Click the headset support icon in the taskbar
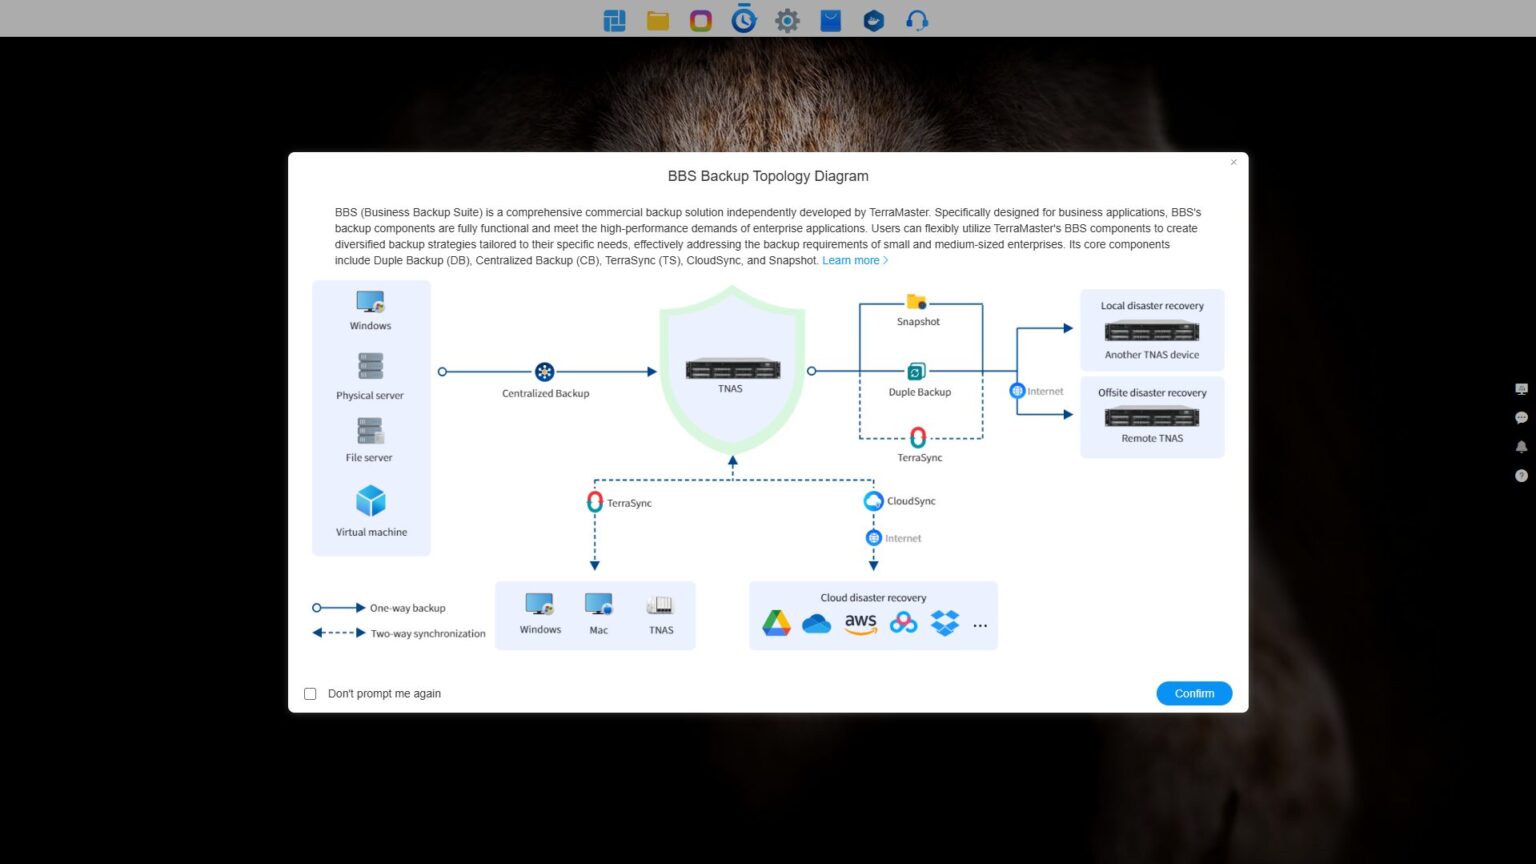The image size is (1536, 864). 916,19
